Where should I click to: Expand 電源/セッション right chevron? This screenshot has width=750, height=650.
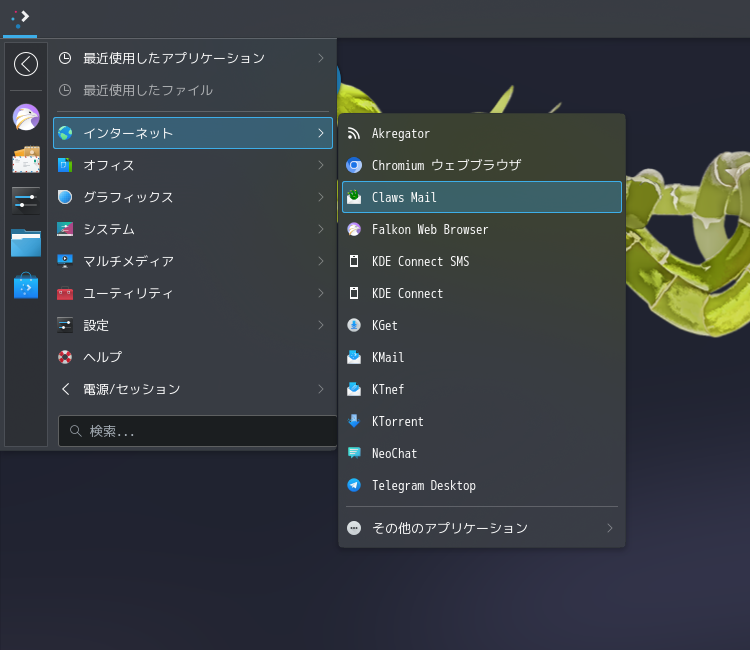[321, 389]
